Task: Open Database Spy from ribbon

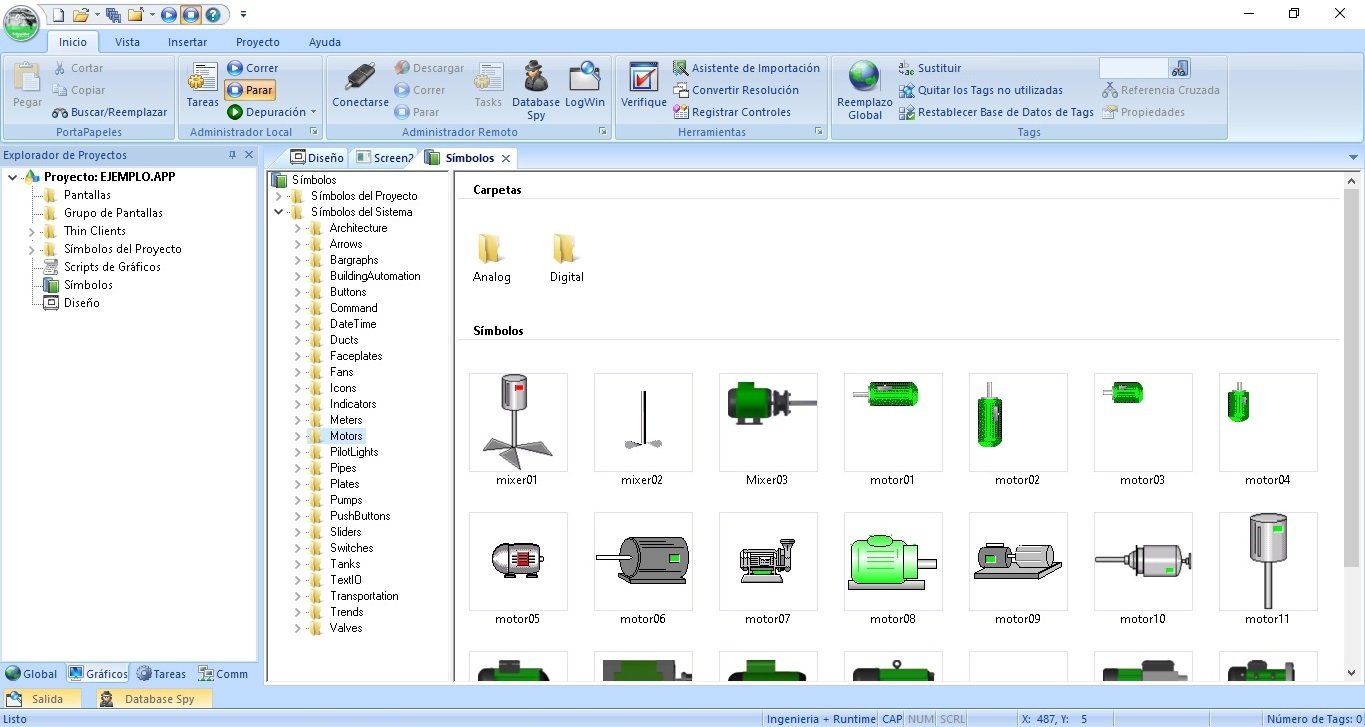Action: pos(536,90)
